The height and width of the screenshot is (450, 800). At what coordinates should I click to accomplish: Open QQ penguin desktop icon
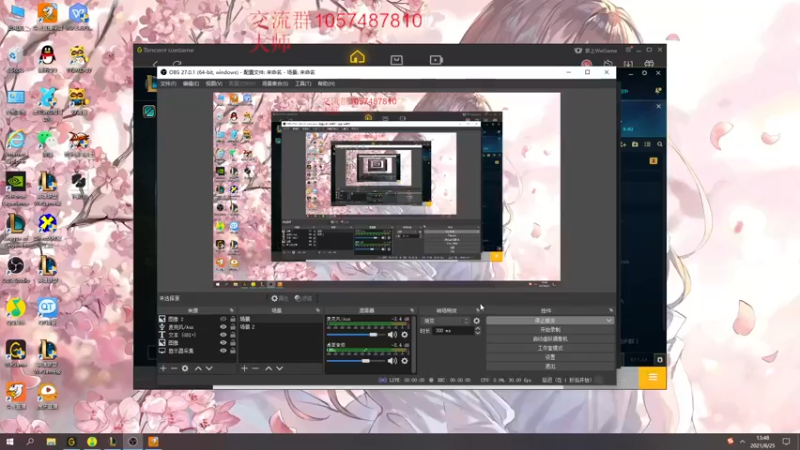click(x=47, y=59)
